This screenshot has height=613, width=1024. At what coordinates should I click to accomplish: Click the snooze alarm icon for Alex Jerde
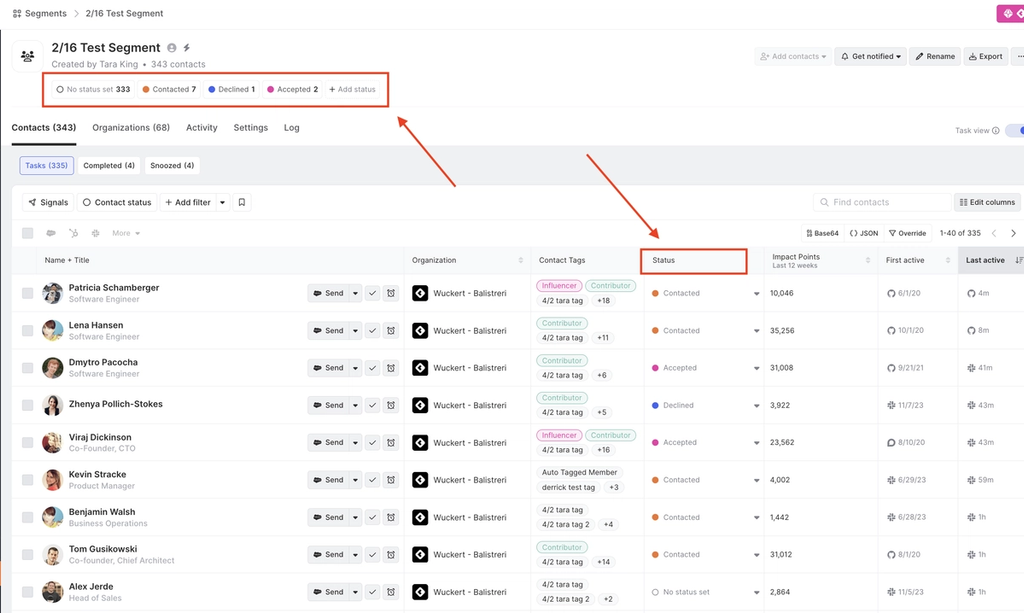click(x=391, y=591)
